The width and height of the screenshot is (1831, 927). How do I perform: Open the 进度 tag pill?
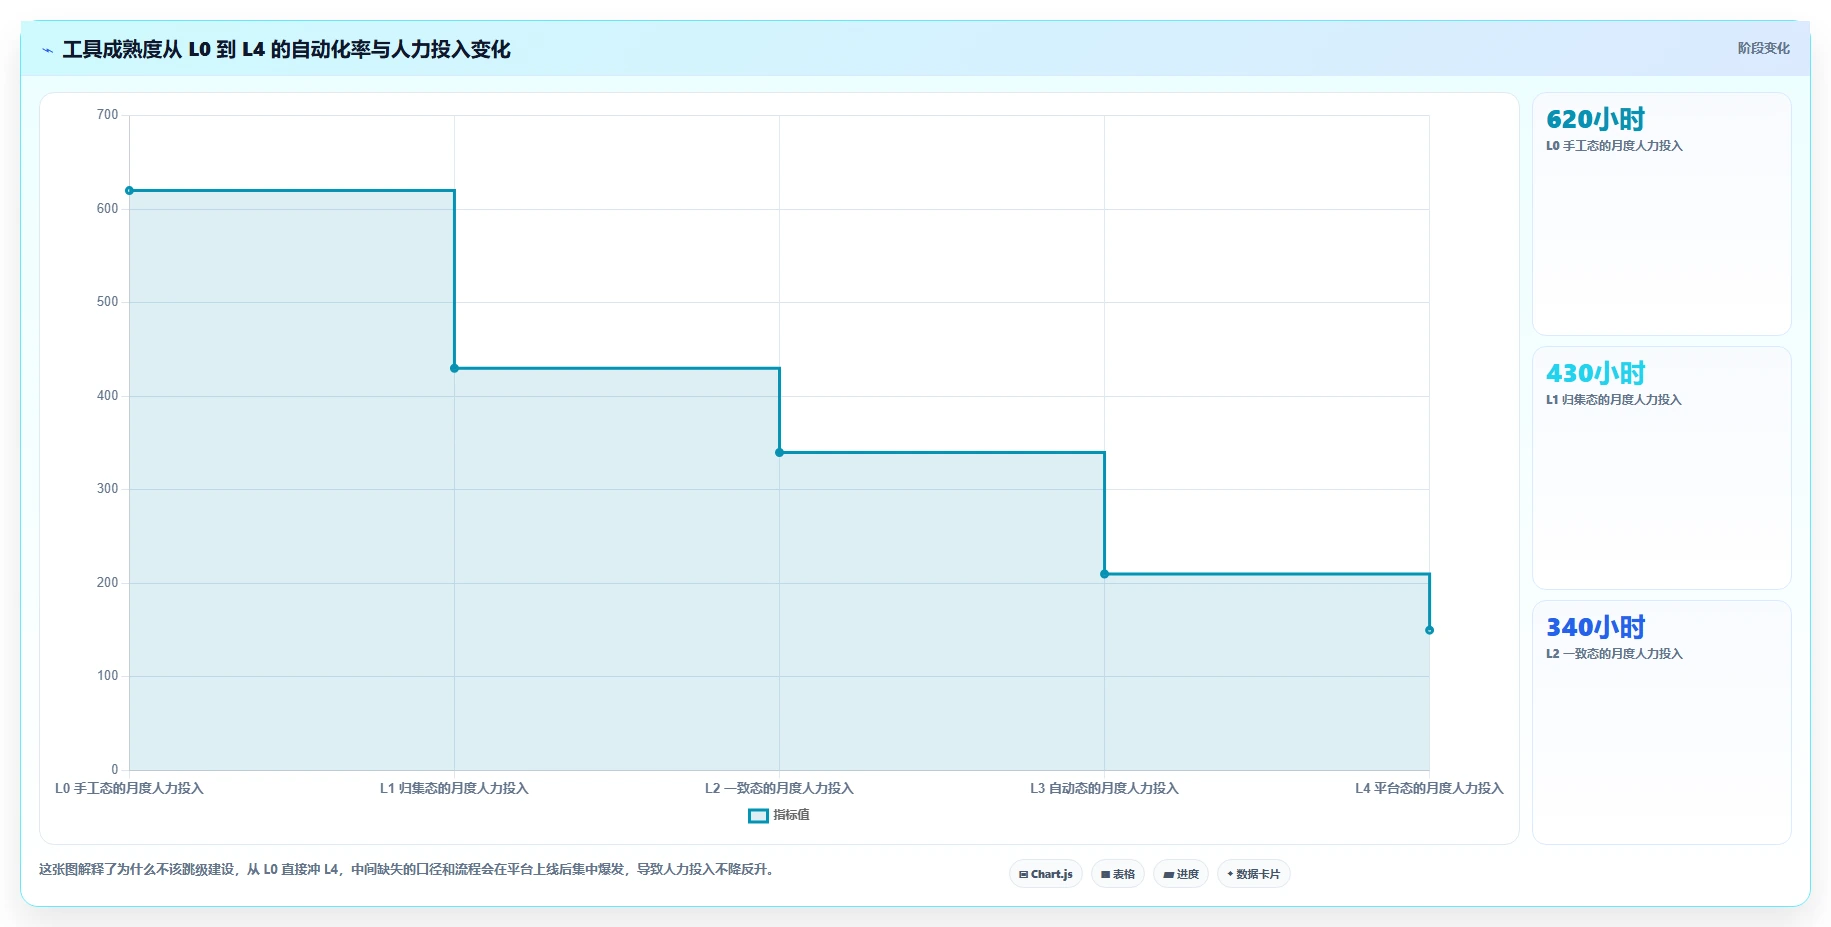click(x=1180, y=874)
